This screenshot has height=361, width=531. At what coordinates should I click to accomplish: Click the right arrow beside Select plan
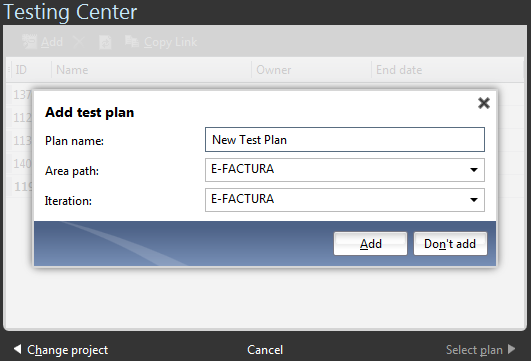pyautogui.click(x=512, y=349)
